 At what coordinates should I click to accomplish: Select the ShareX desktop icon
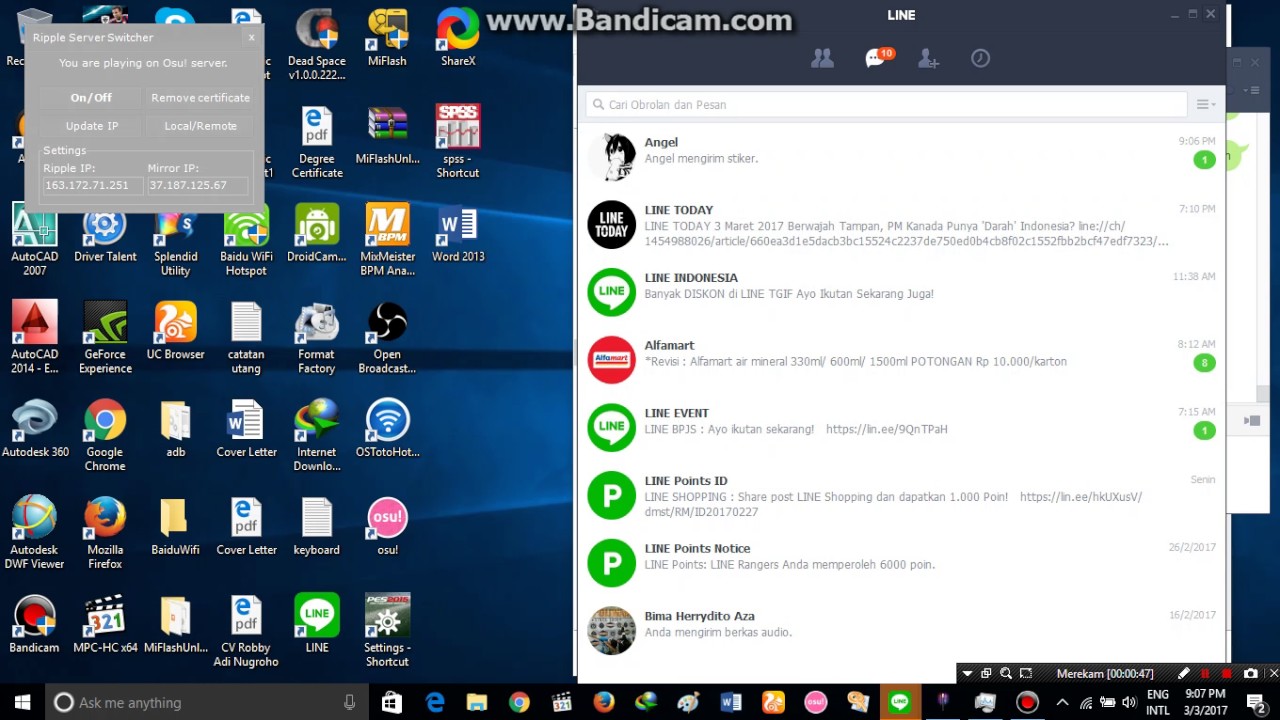458,38
